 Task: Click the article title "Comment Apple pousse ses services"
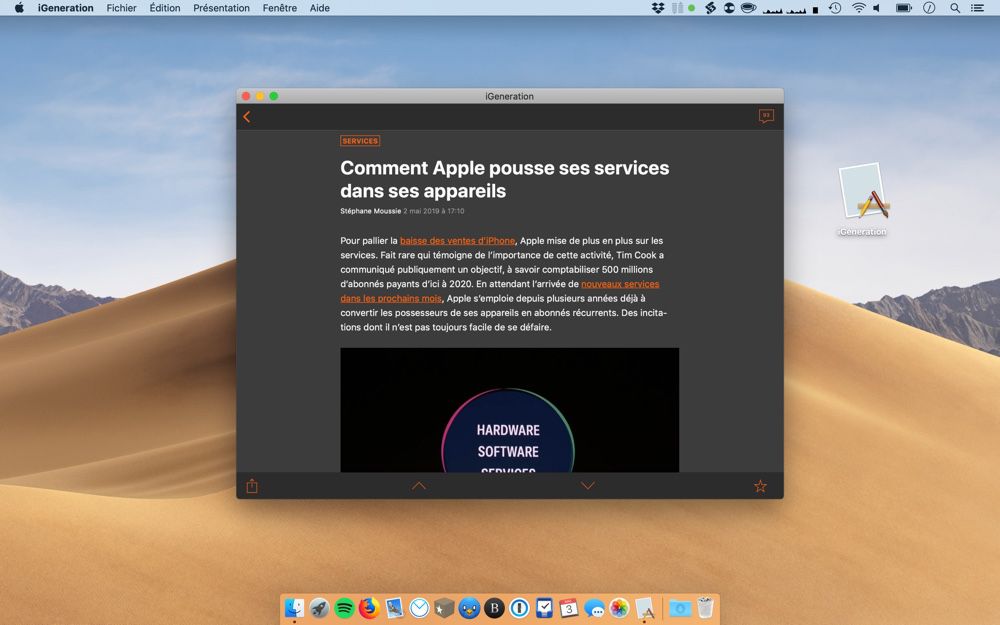(x=504, y=168)
